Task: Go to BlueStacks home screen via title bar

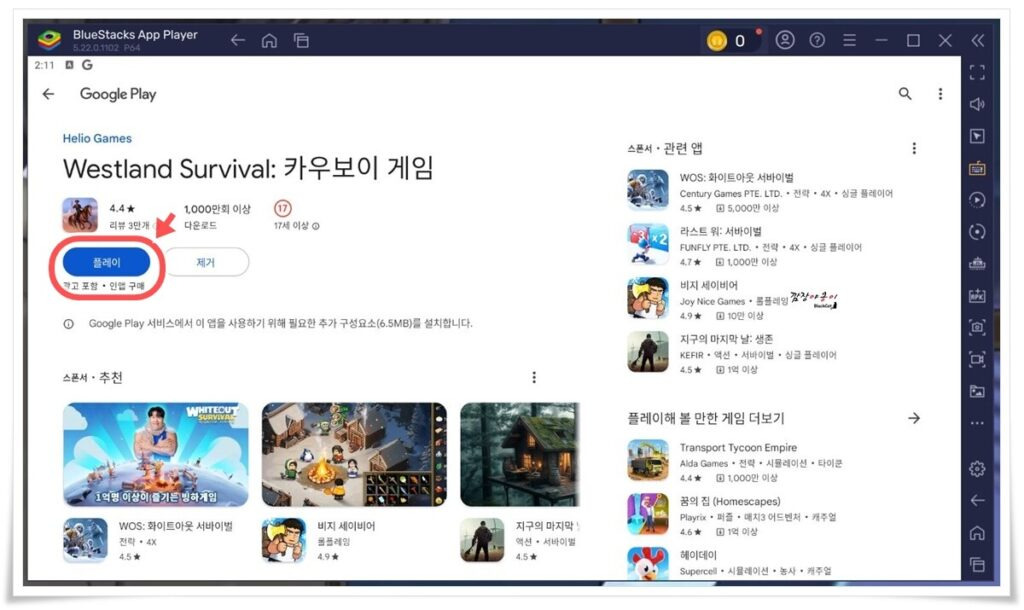Action: [269, 40]
